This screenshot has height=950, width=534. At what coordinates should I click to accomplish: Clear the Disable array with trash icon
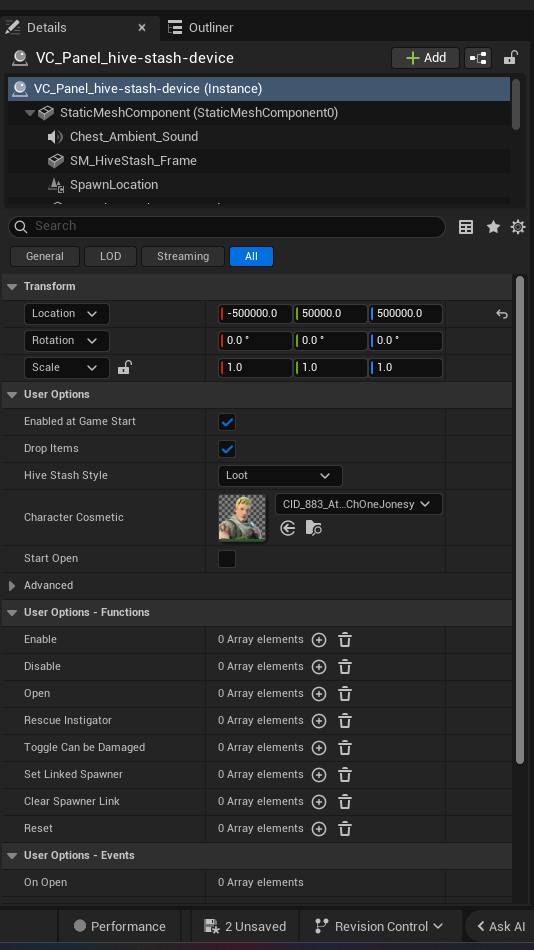coord(345,666)
